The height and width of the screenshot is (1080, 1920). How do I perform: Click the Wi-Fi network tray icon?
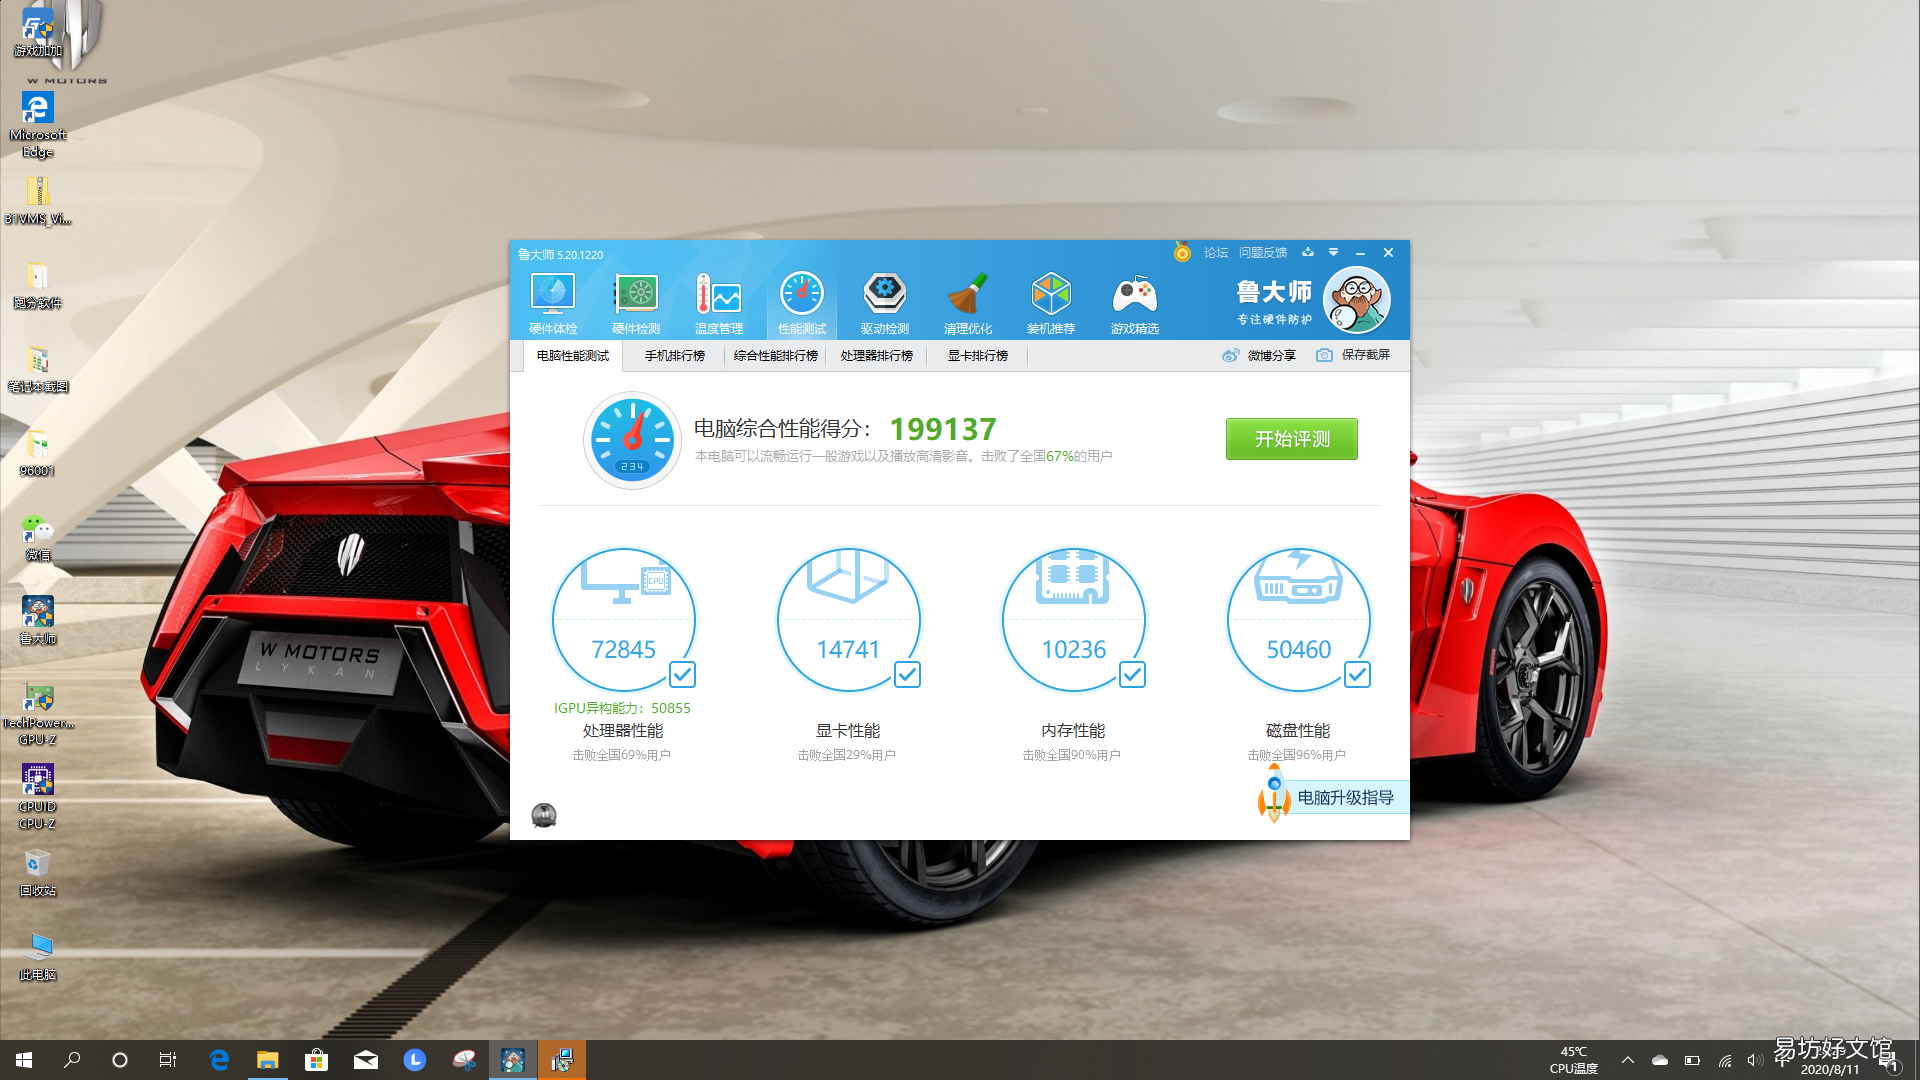pos(1724,1060)
